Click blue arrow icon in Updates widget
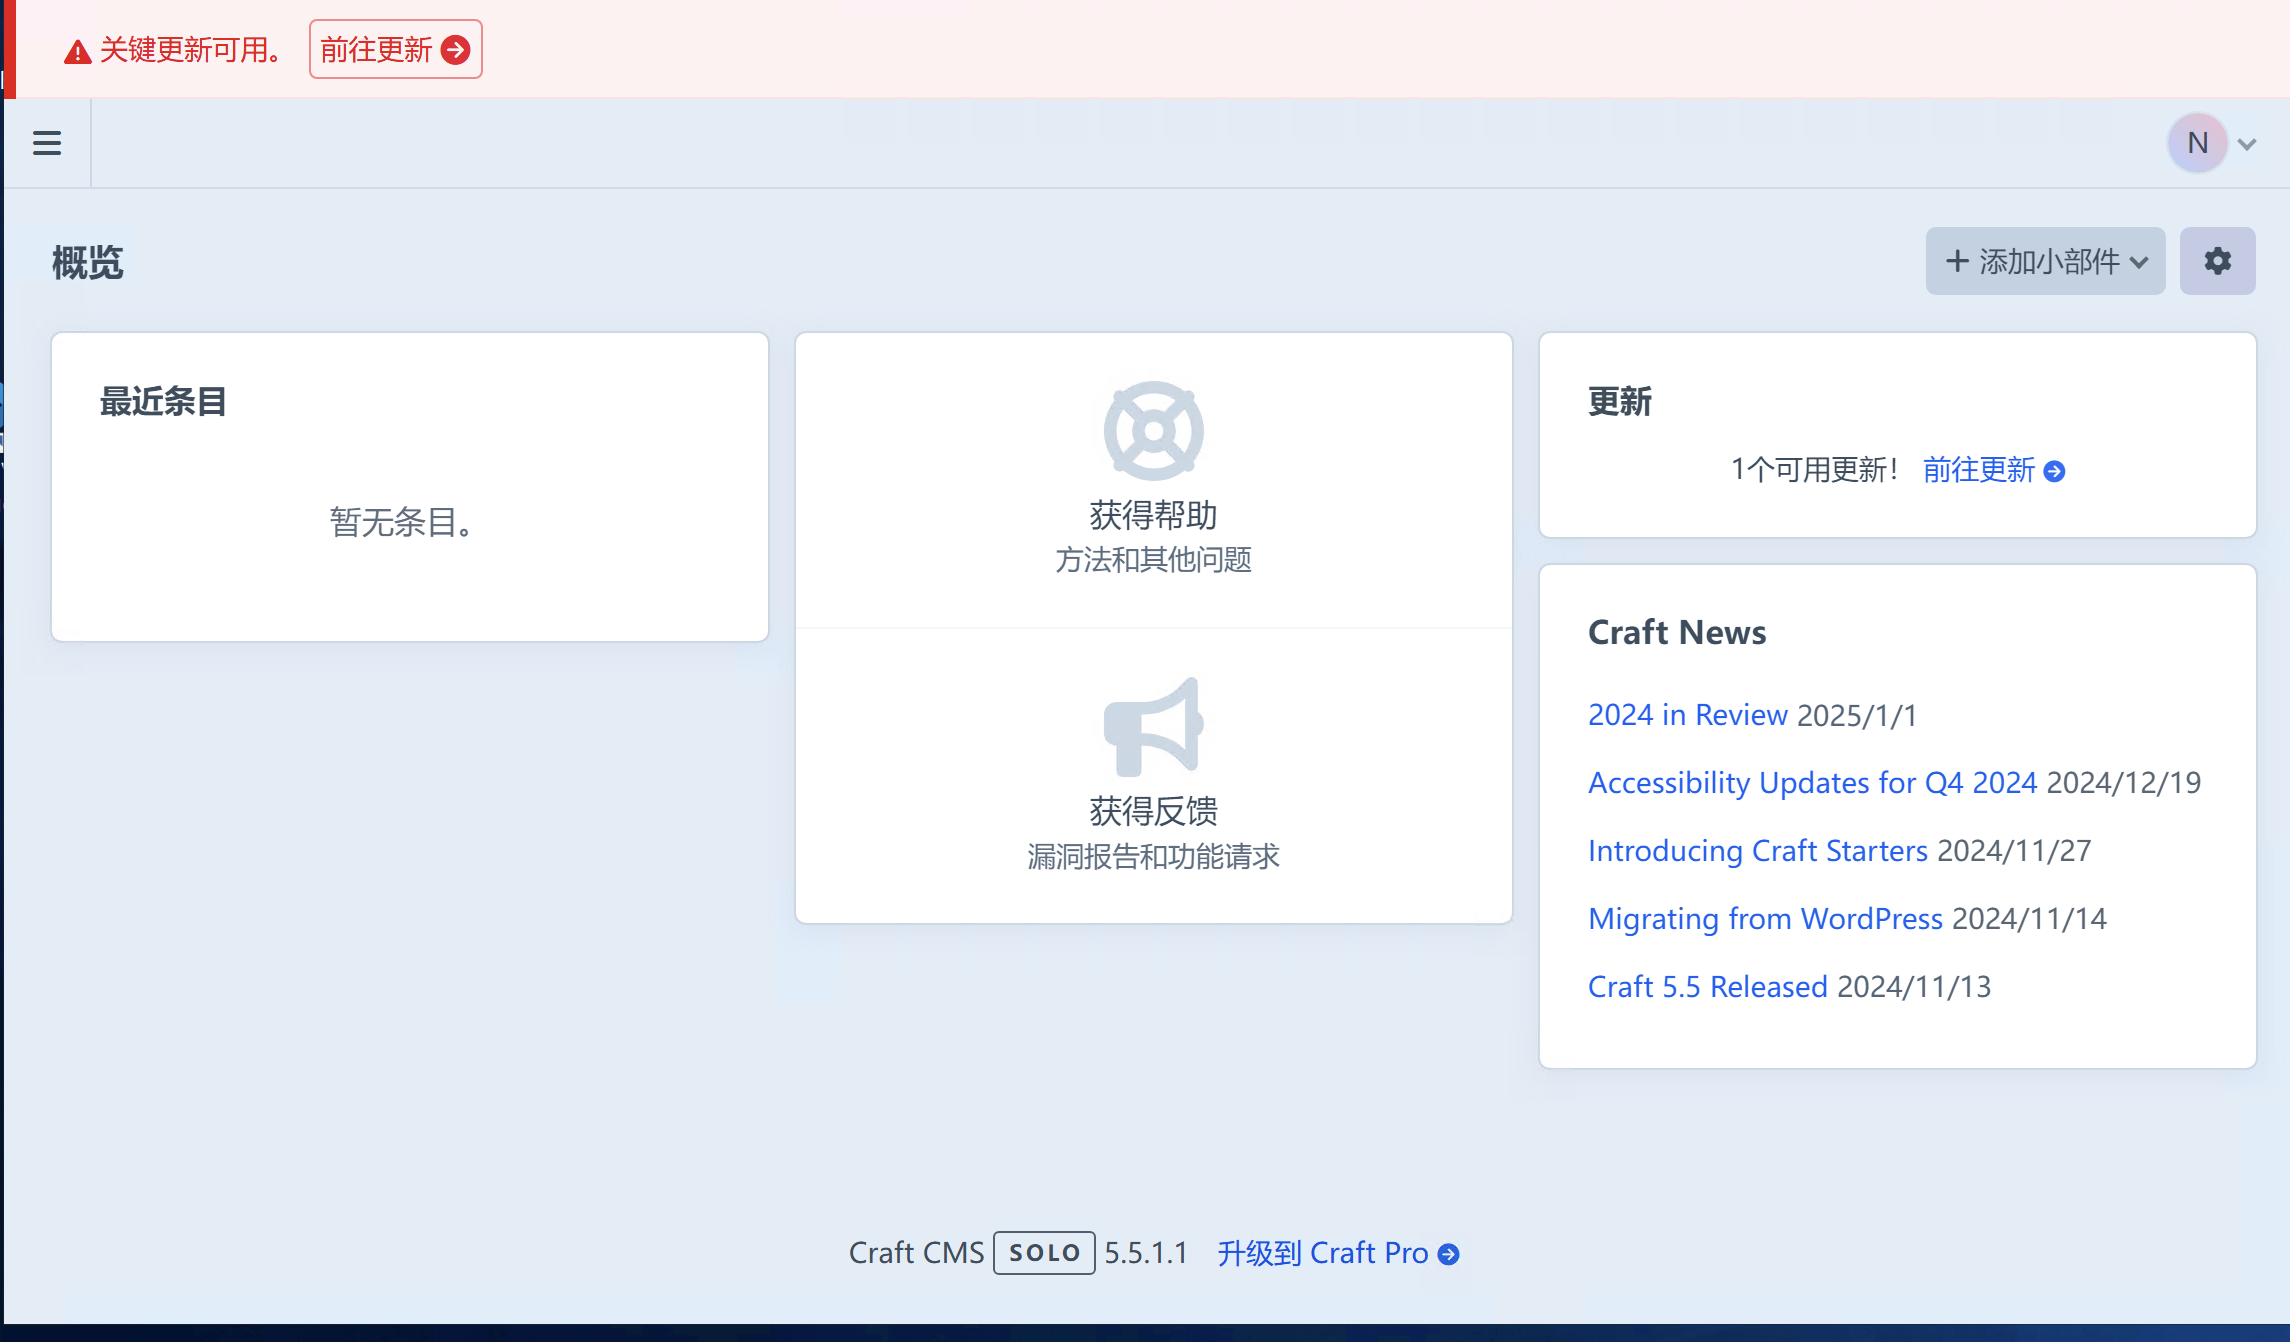Viewport: 2290px width, 1342px height. [x=2054, y=471]
